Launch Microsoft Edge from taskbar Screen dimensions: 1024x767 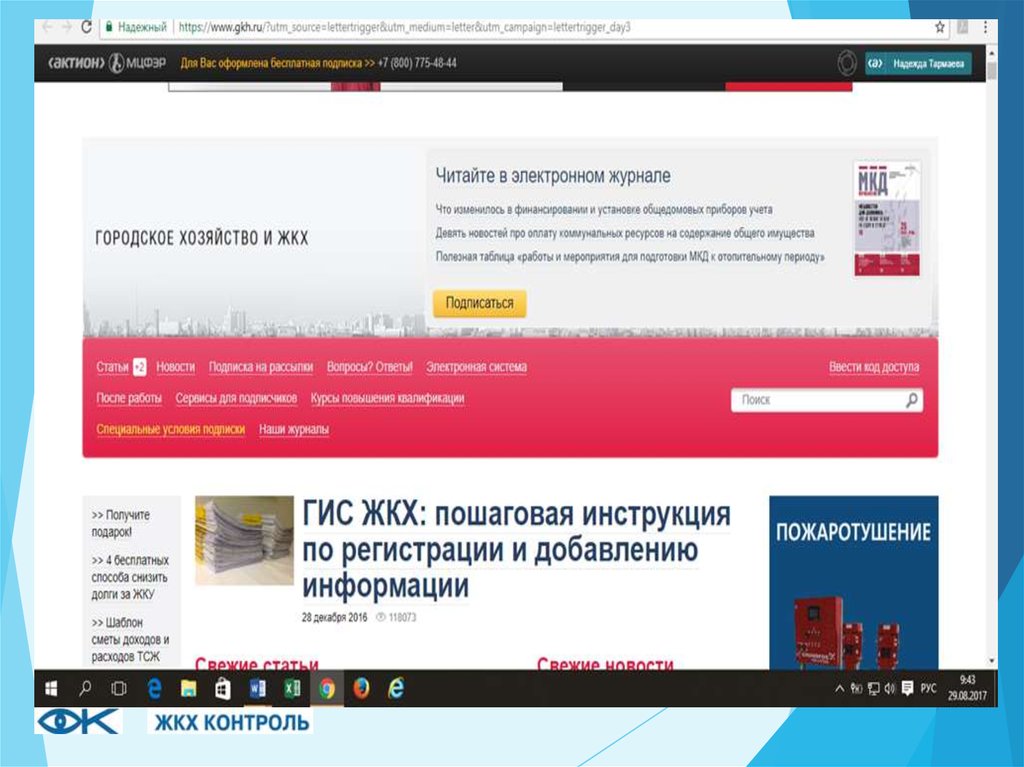pos(154,689)
